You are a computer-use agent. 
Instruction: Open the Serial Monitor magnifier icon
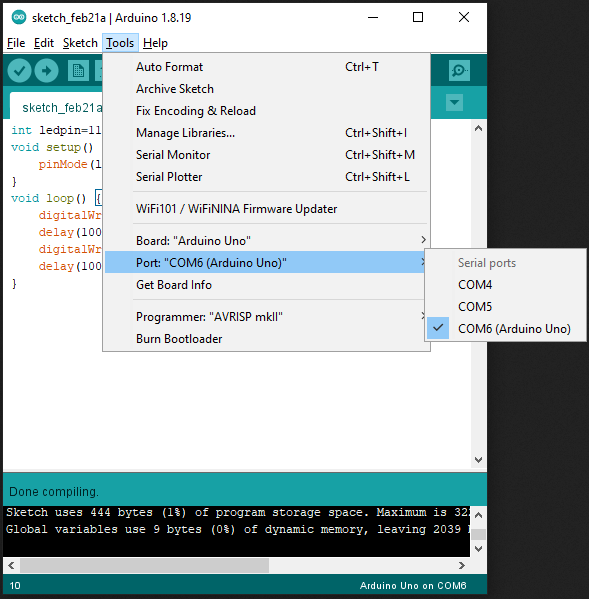(x=459, y=70)
